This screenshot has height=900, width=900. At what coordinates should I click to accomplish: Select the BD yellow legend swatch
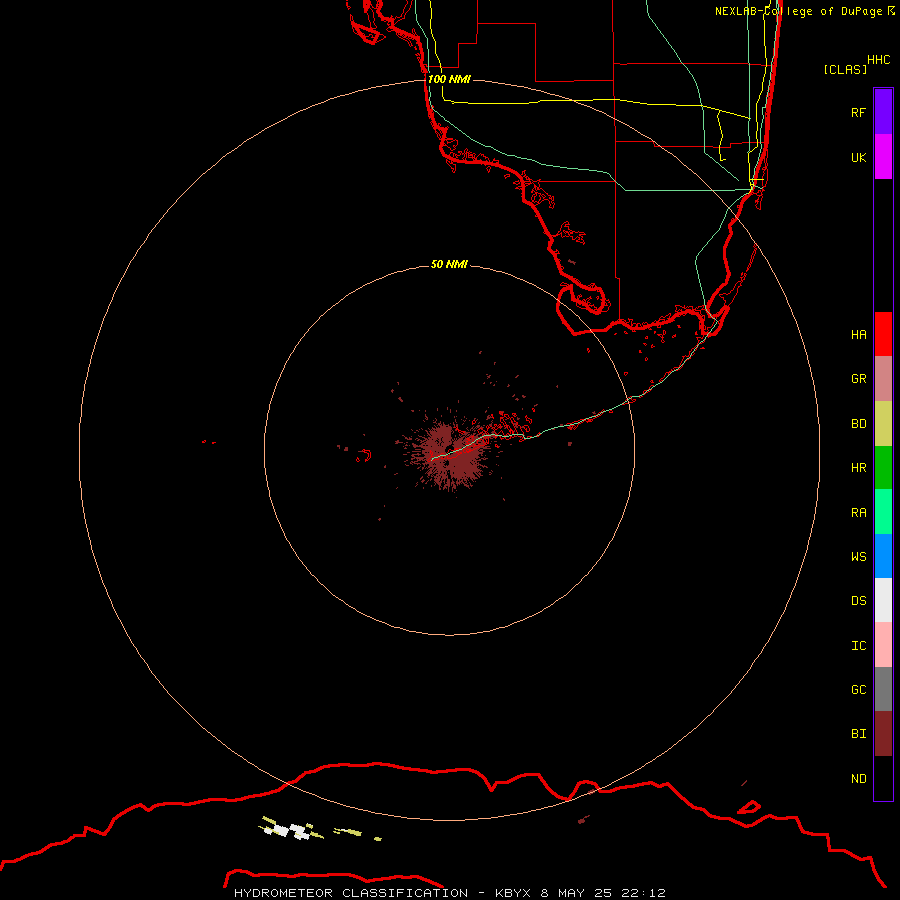pos(883,424)
